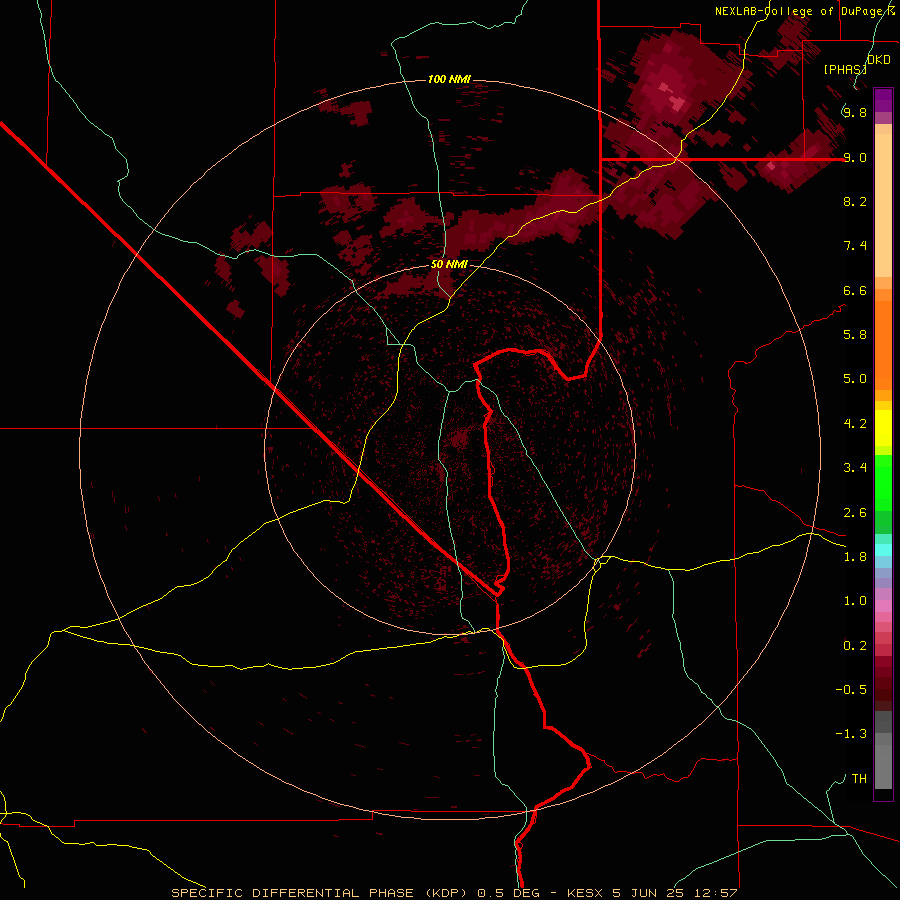Click the -0.5 value on the legend
The height and width of the screenshot is (900, 900).
click(851, 690)
